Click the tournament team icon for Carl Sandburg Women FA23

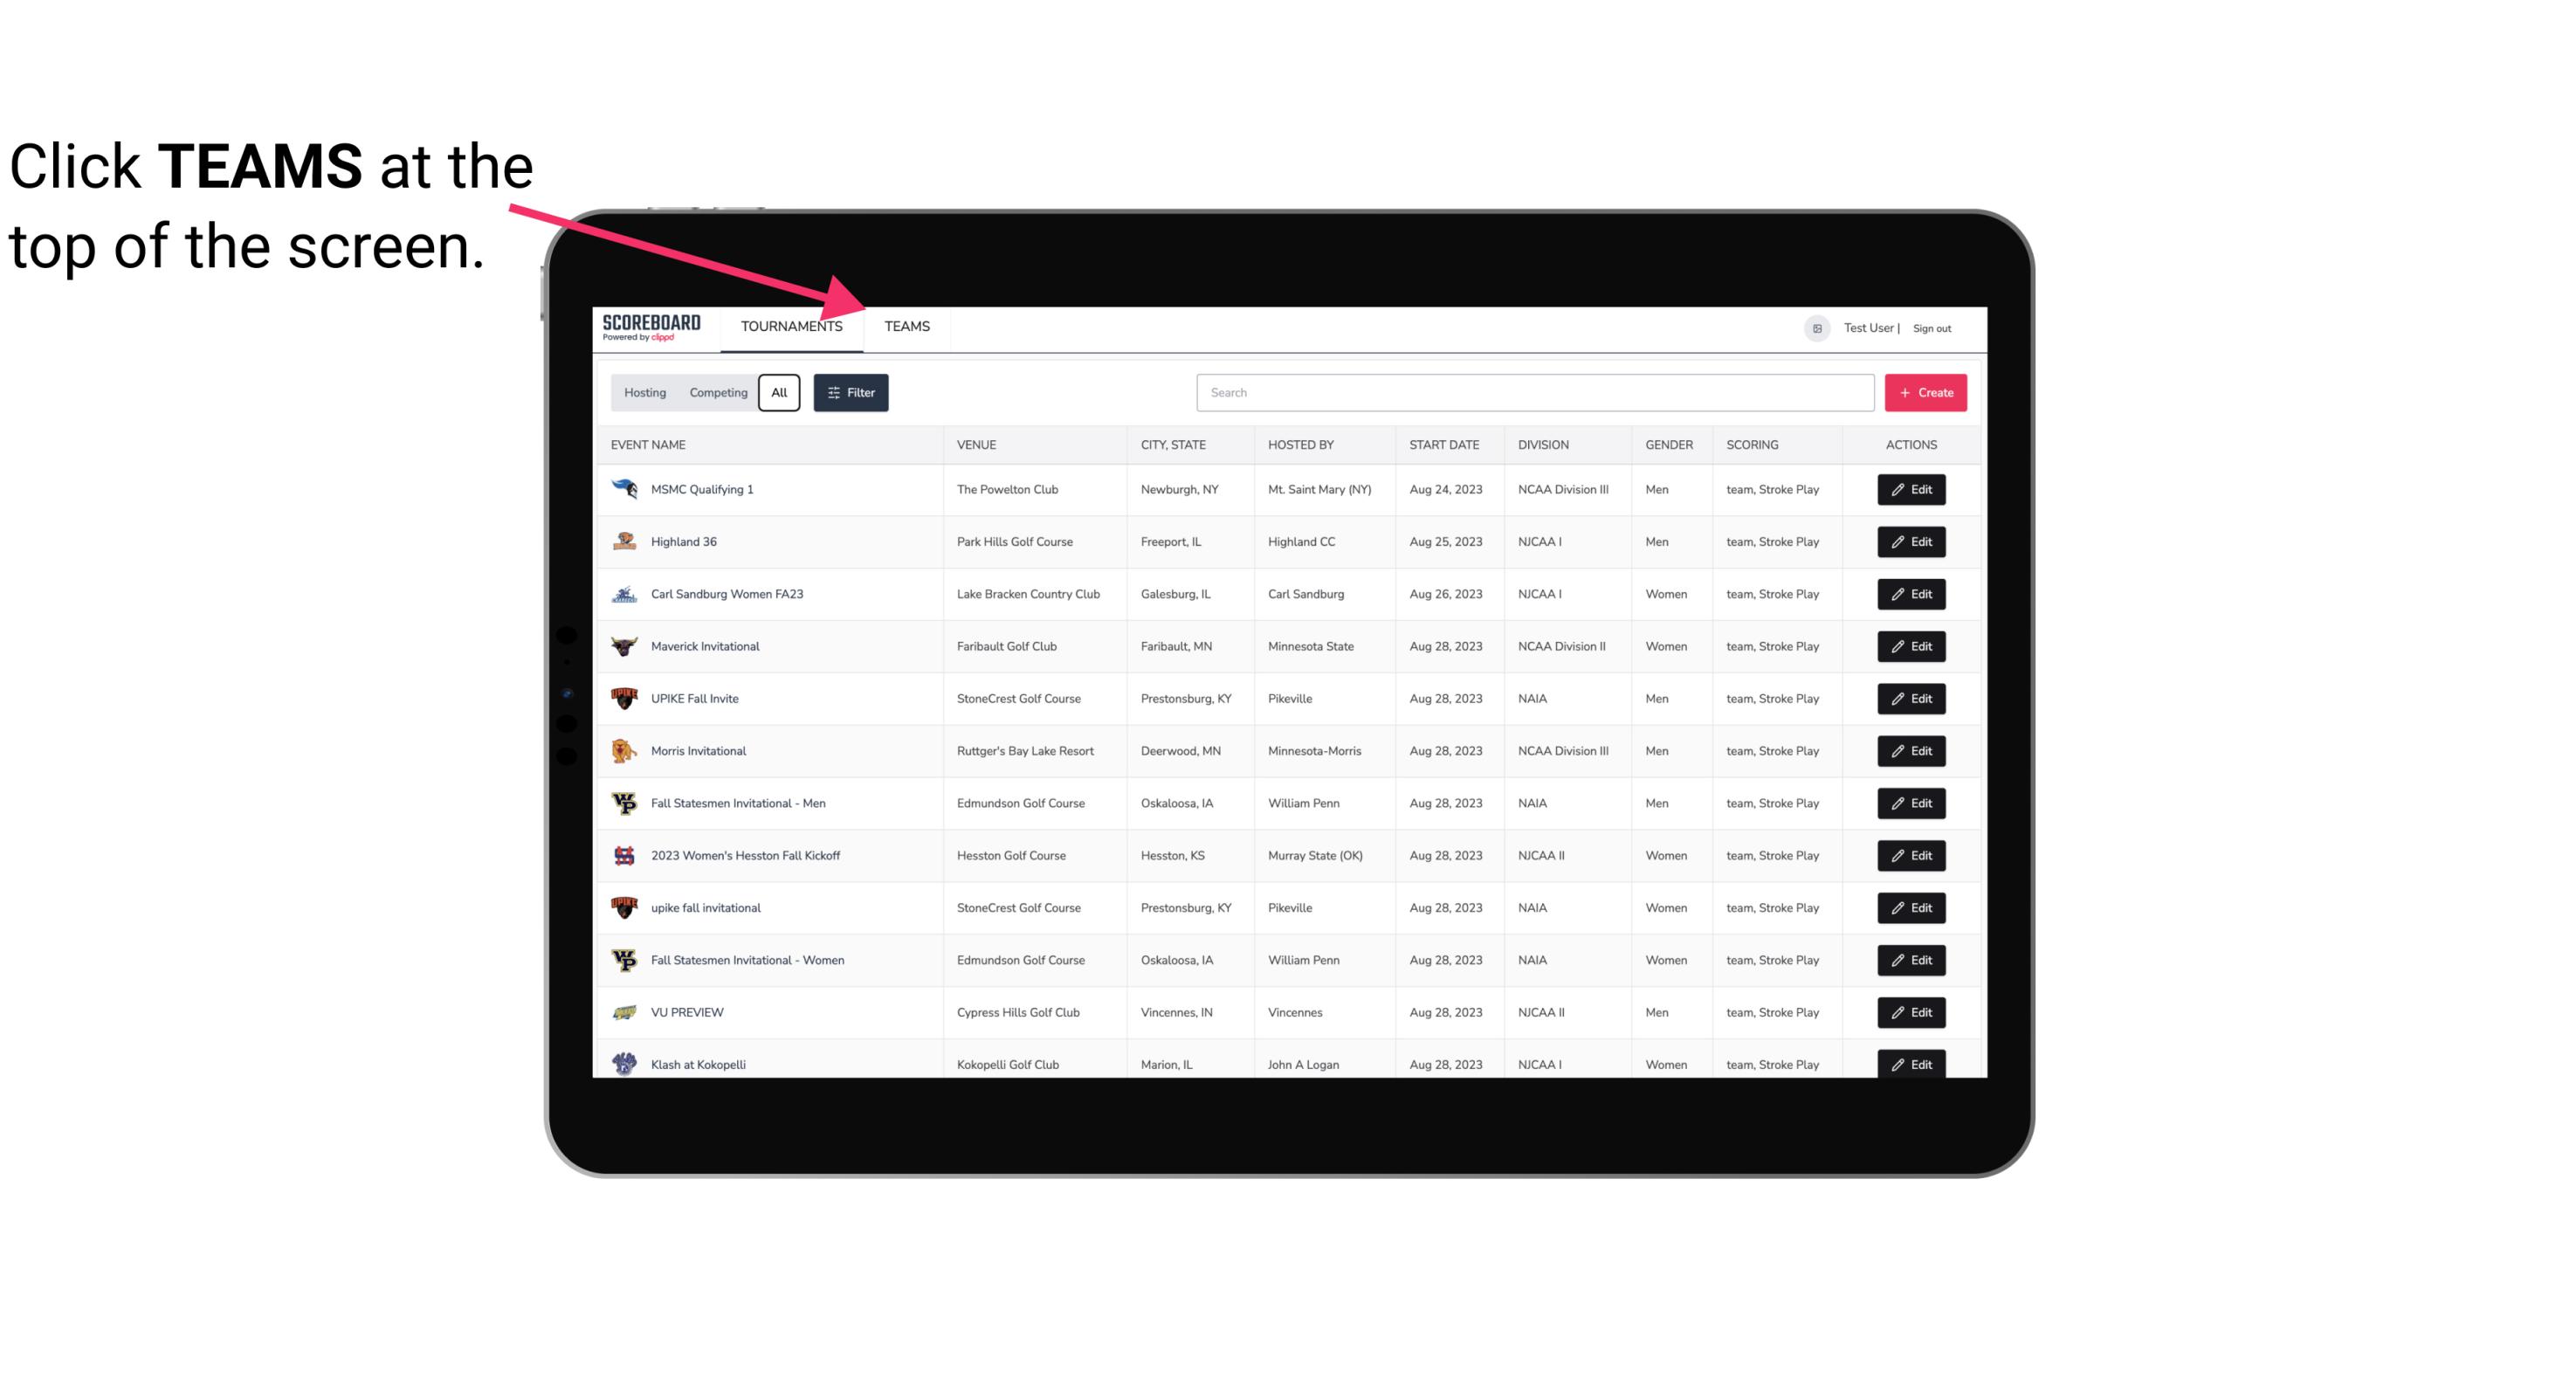pos(624,594)
